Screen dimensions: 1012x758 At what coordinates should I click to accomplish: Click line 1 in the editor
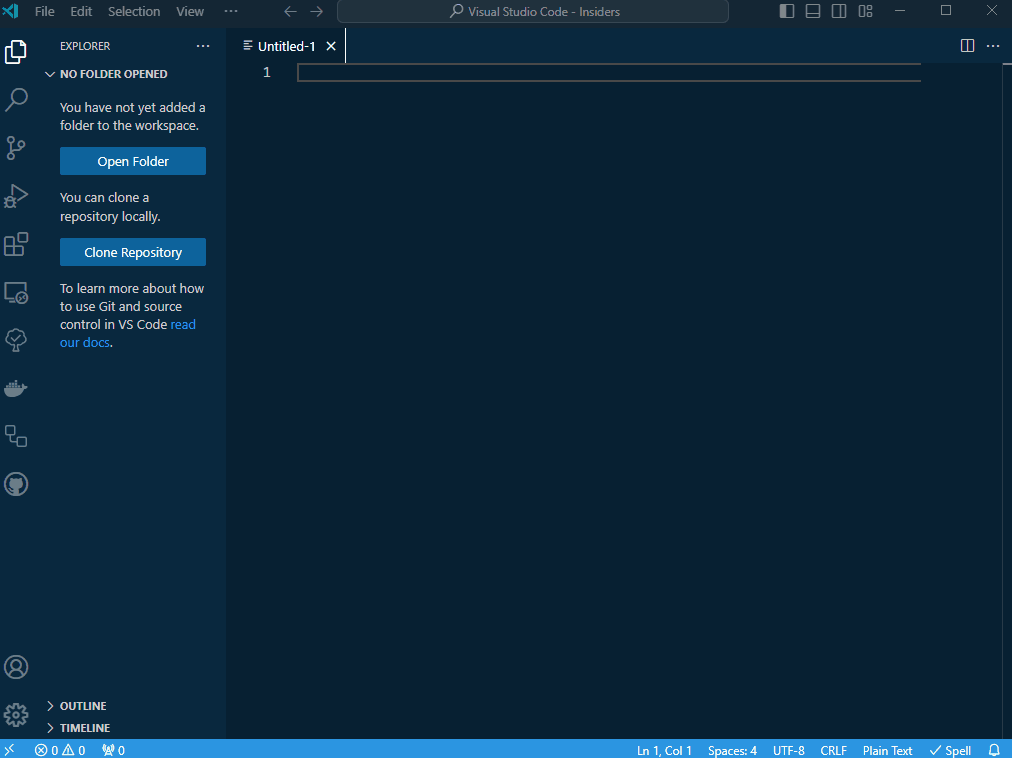(609, 72)
